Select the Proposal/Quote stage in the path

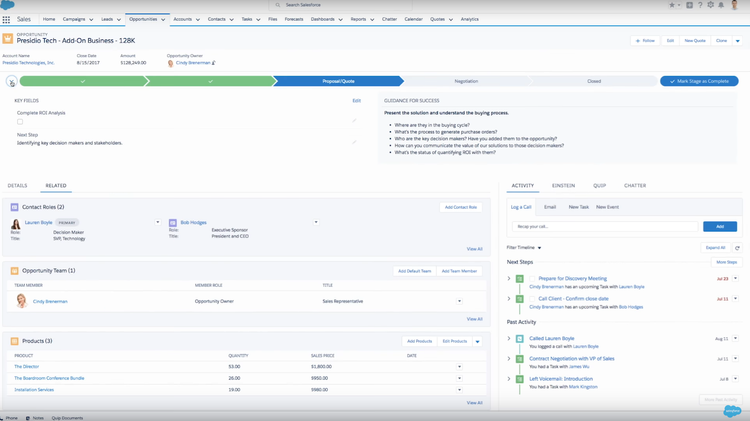pyautogui.click(x=338, y=81)
